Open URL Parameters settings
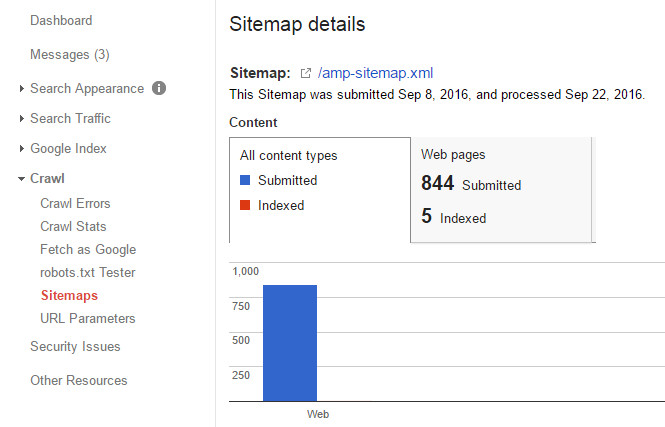Screen dimensions: 665x427 coord(88,318)
